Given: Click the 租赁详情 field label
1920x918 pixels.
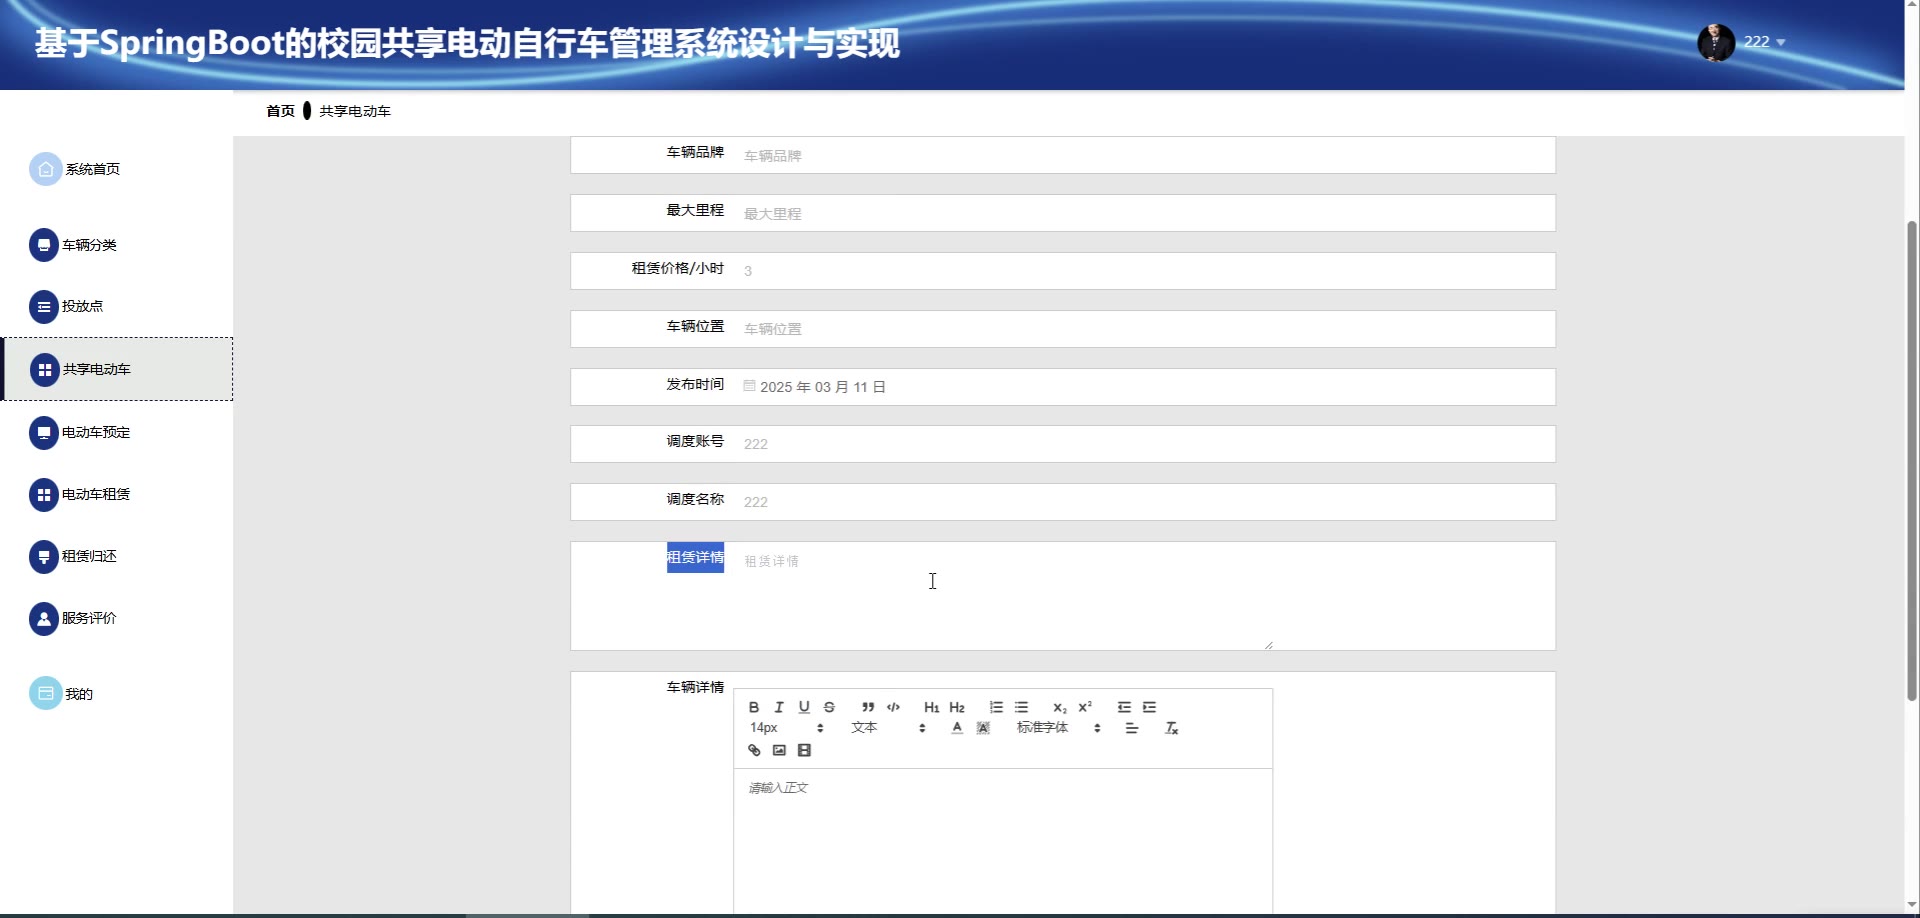Looking at the screenshot, I should [695, 557].
